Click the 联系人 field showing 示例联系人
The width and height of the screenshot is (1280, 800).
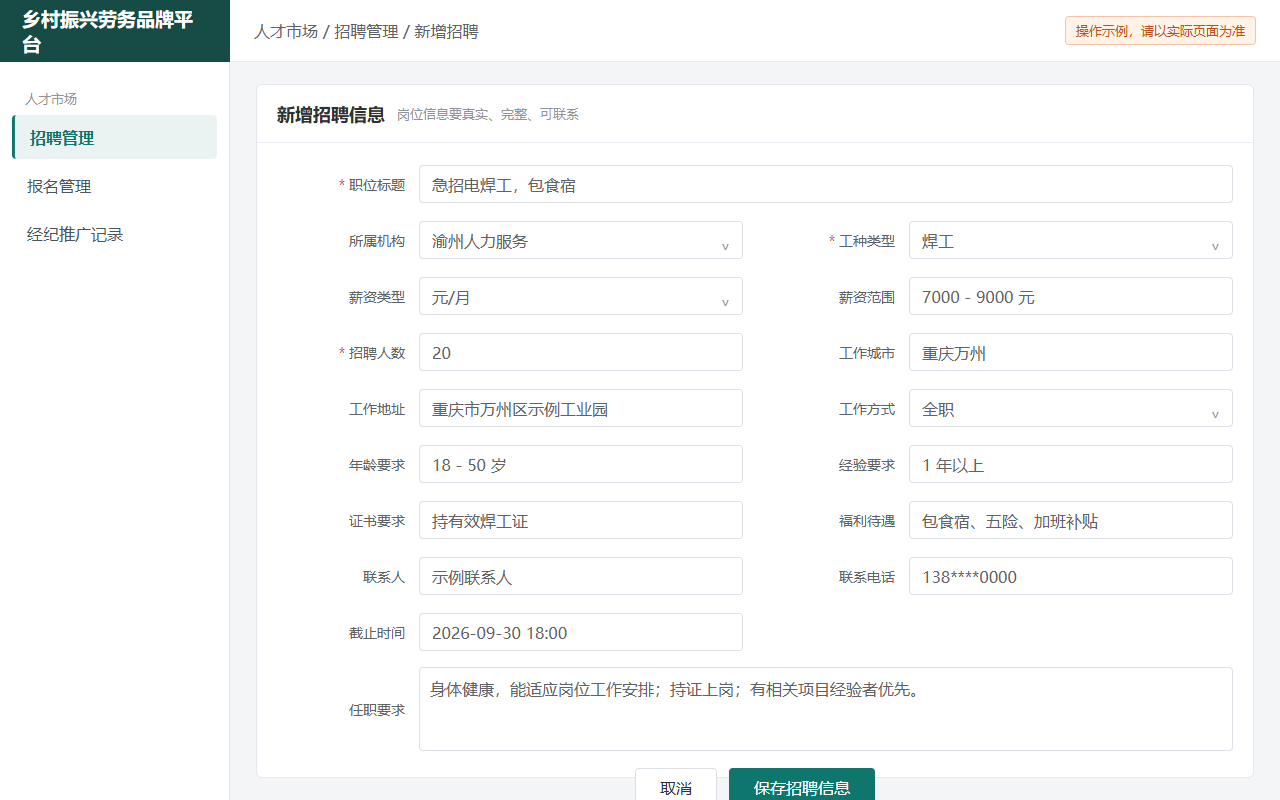581,576
